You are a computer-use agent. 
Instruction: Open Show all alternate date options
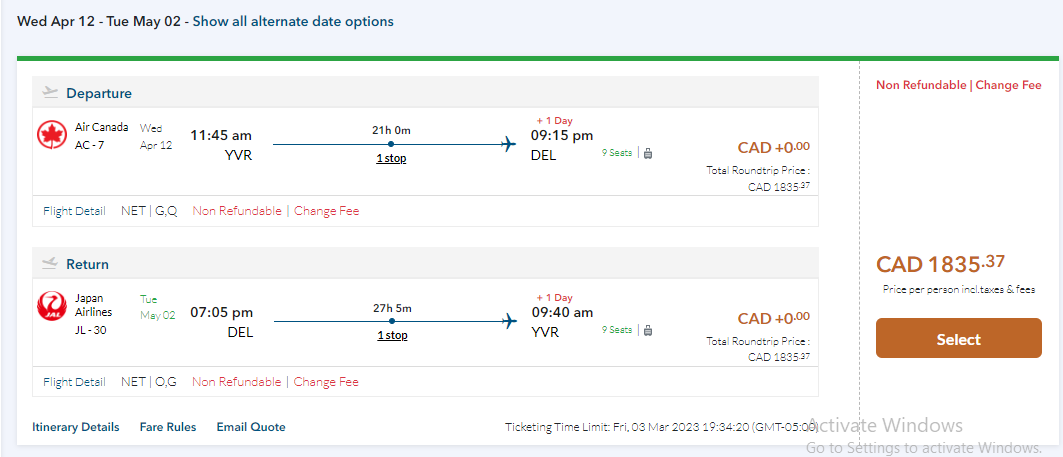[293, 21]
